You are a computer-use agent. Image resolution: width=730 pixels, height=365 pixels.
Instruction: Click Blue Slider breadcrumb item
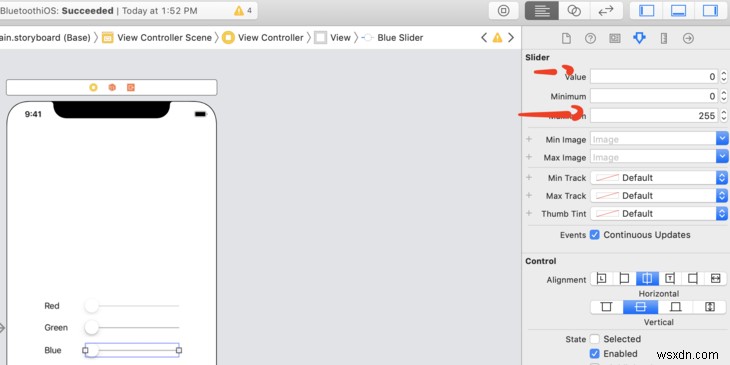(x=392, y=38)
